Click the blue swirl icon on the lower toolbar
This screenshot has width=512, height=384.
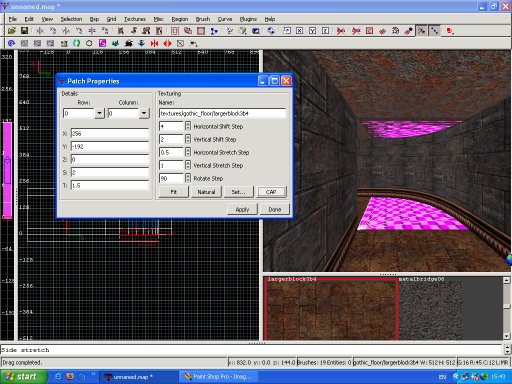12,43
